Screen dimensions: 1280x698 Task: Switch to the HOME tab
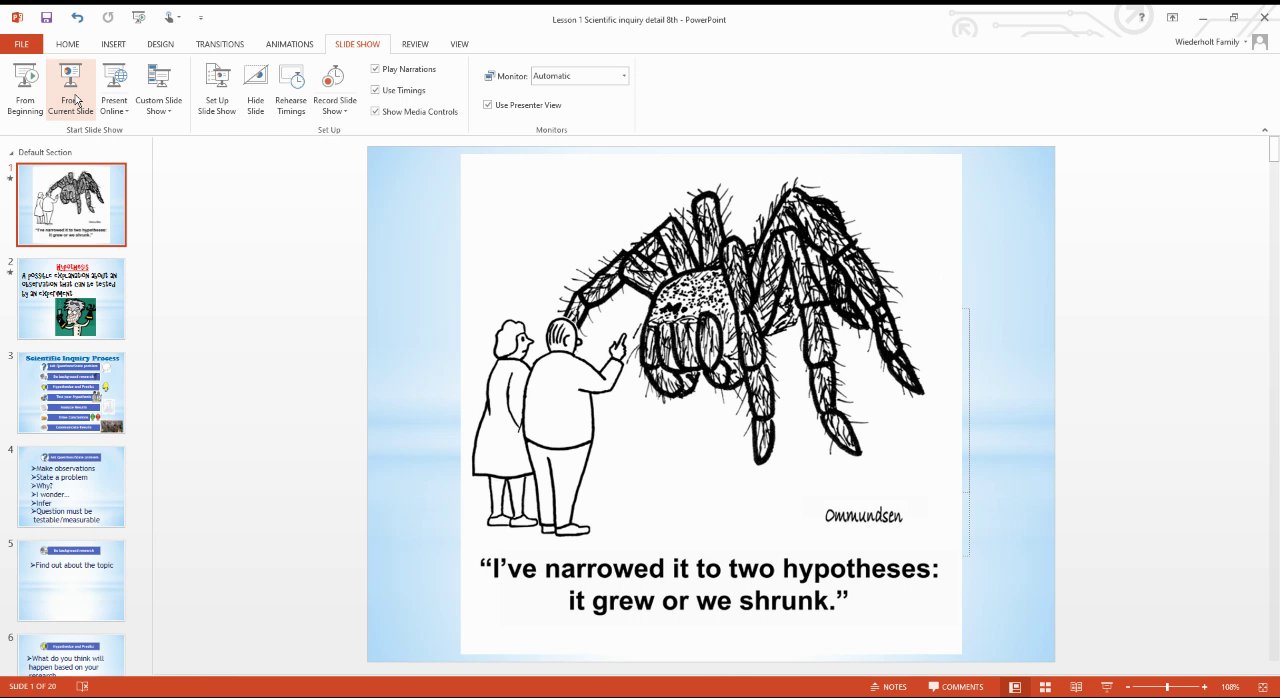click(x=67, y=44)
